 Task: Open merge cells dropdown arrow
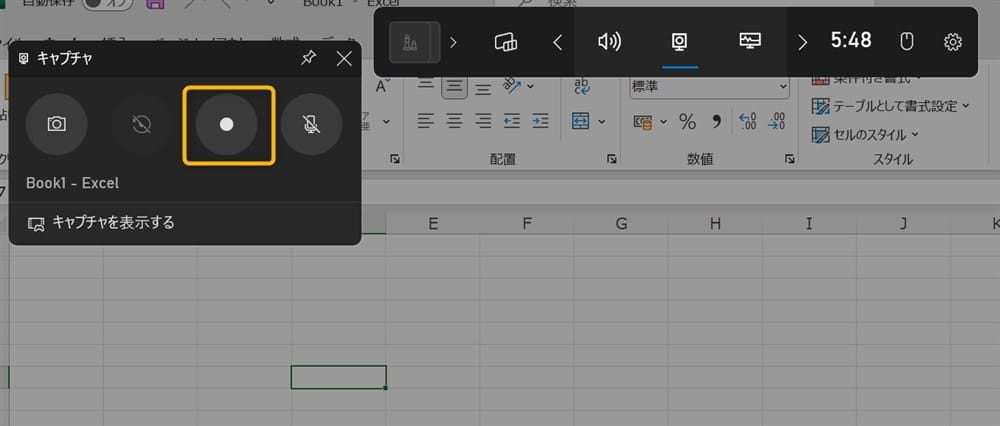(x=601, y=122)
